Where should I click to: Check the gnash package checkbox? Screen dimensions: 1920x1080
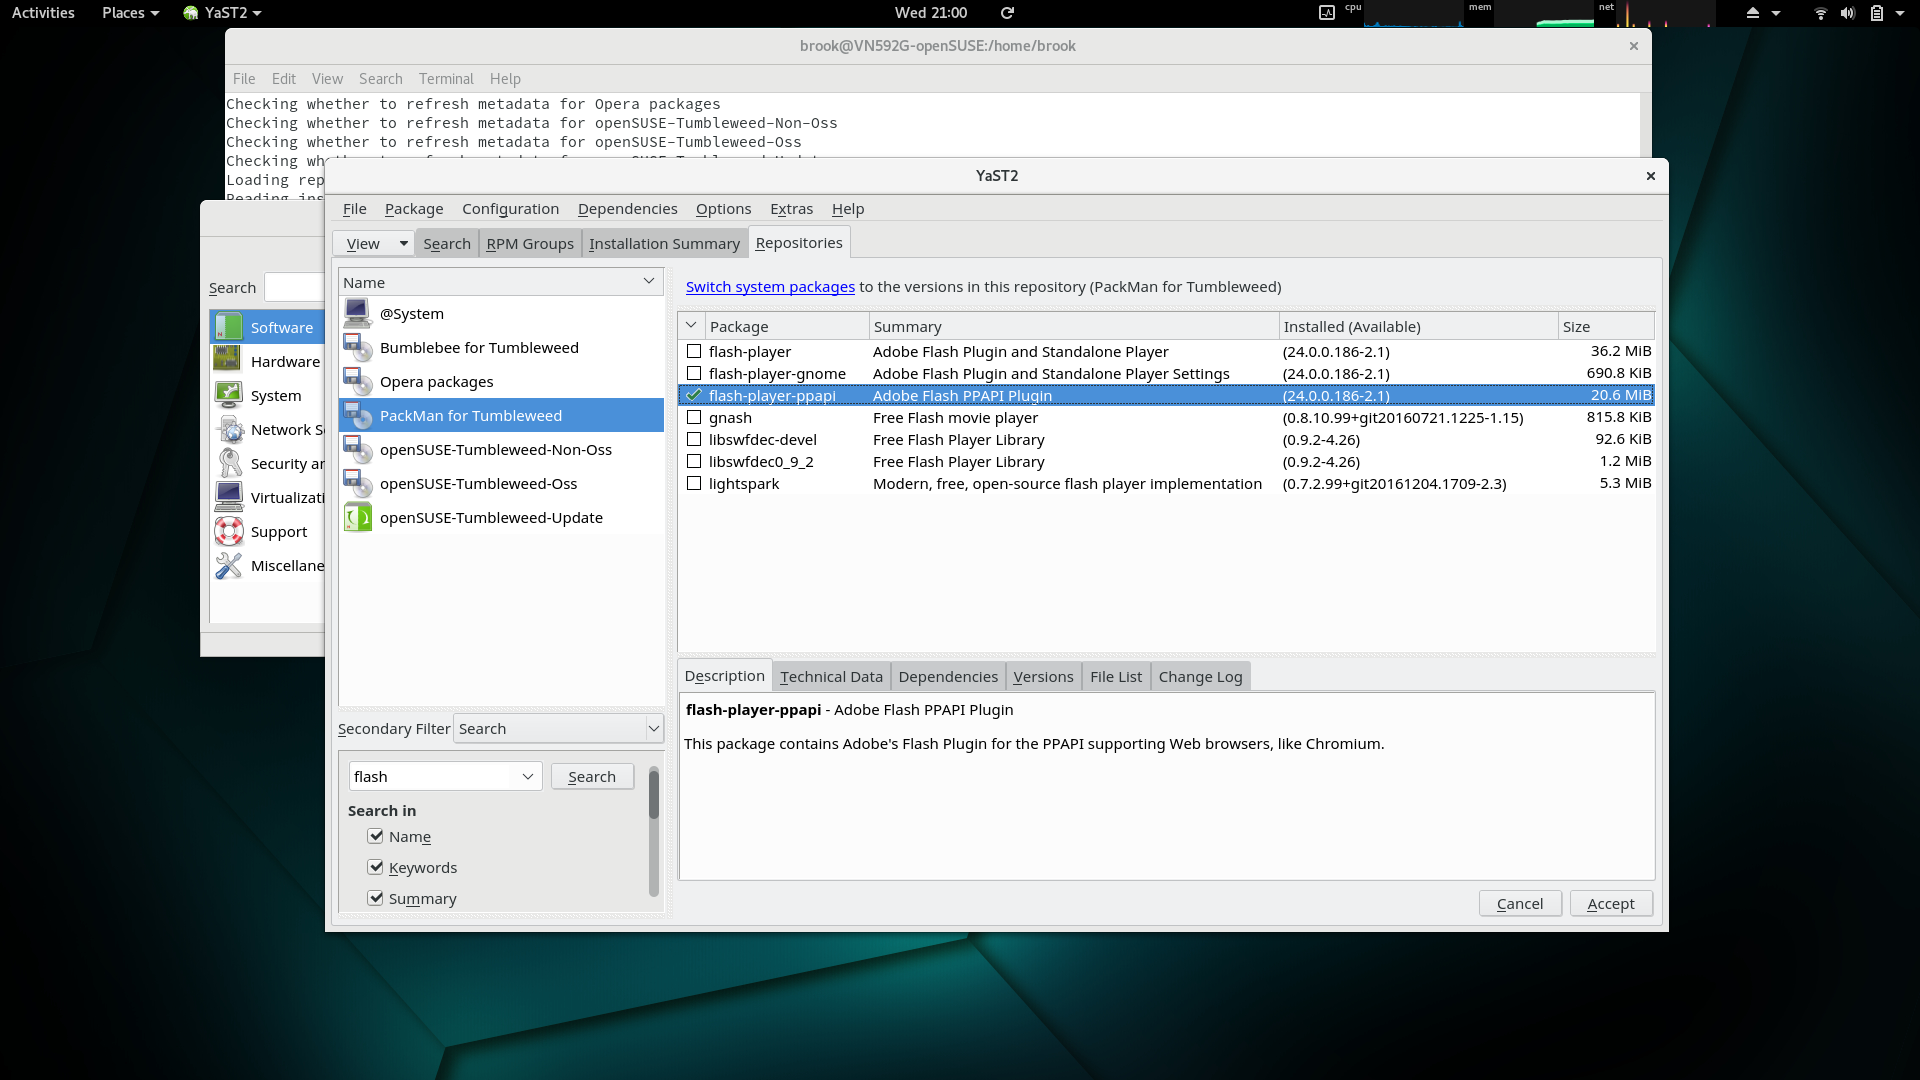[694, 418]
